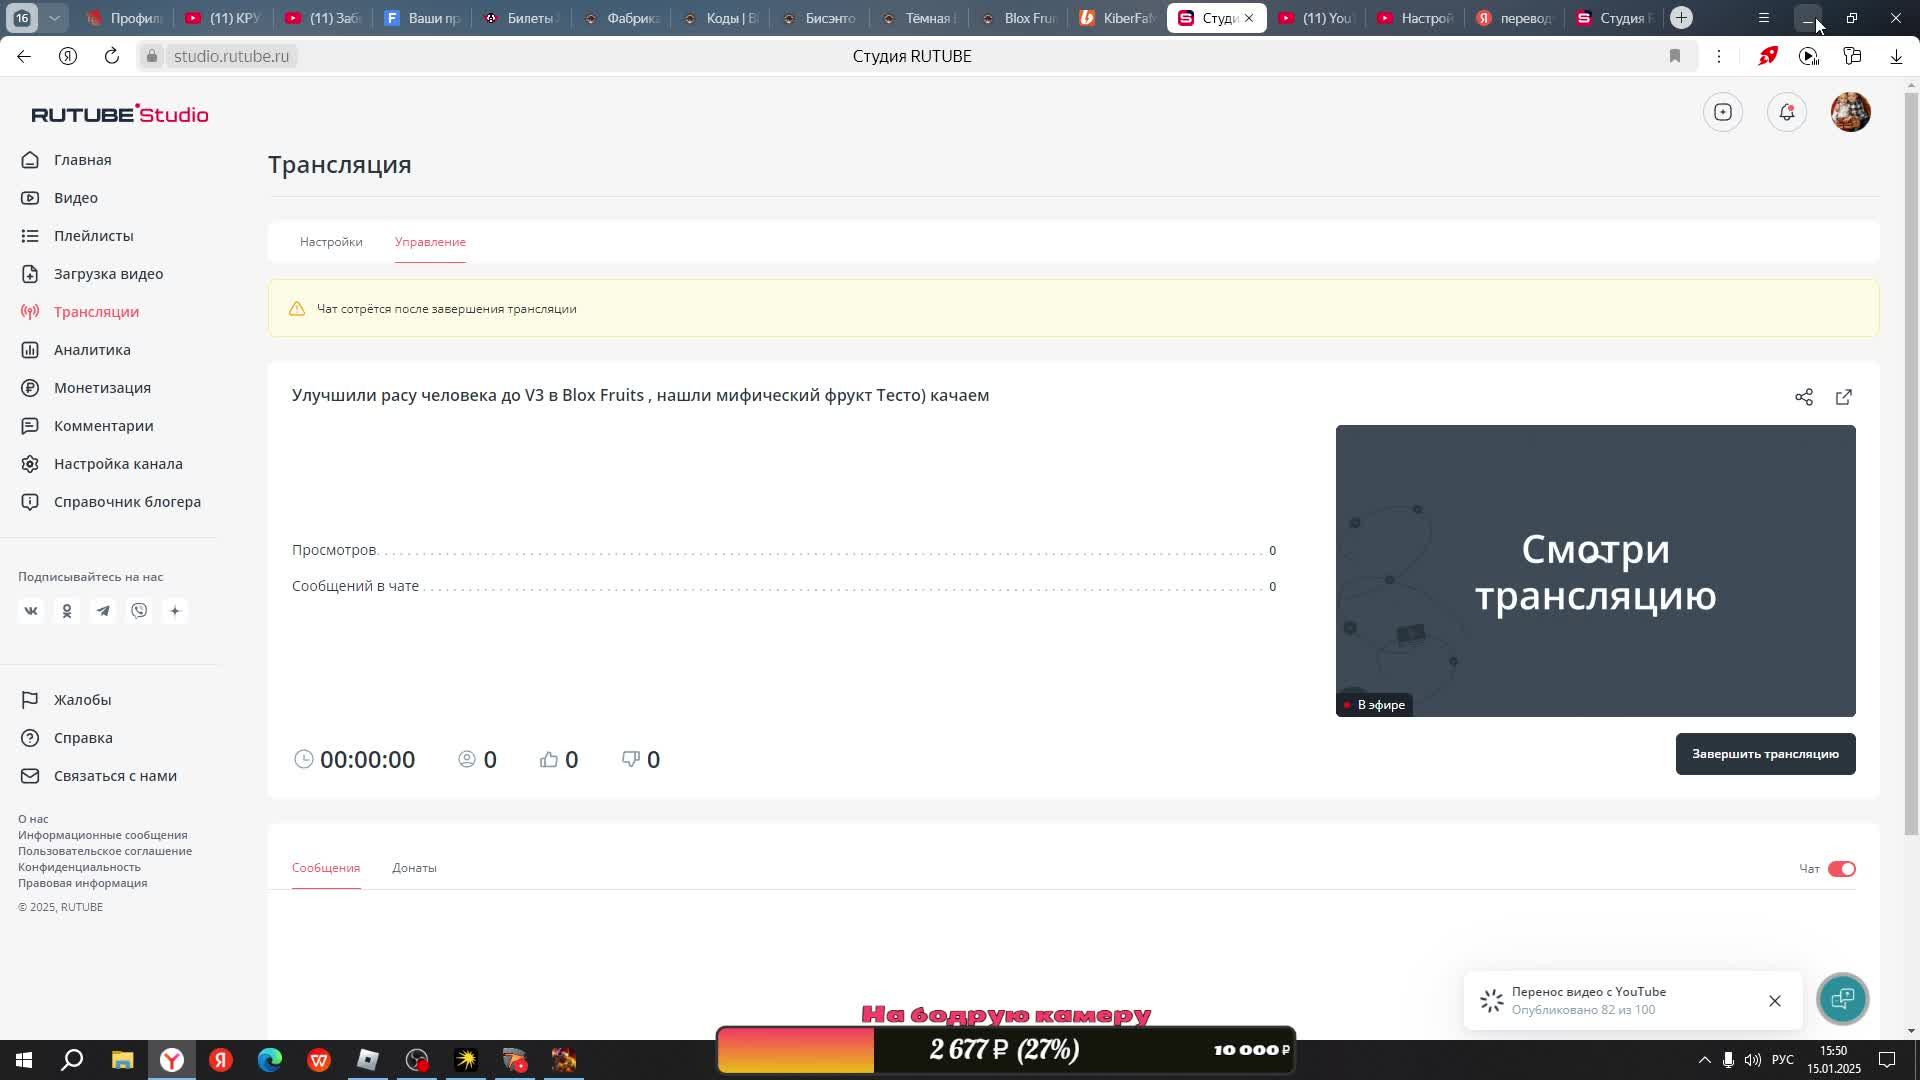This screenshot has height=1080, width=1920.
Task: Show hidden system tray icons
Action: (1704, 1060)
